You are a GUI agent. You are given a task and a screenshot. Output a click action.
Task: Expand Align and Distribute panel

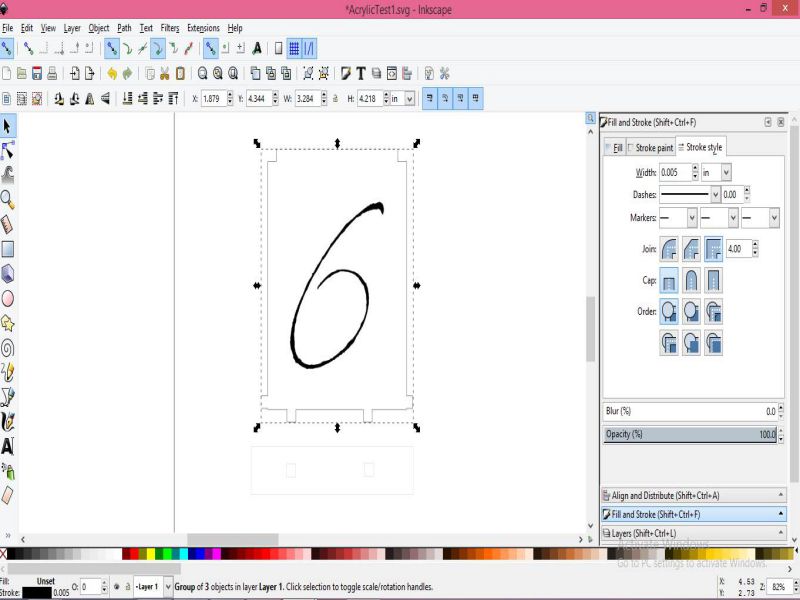(694, 495)
